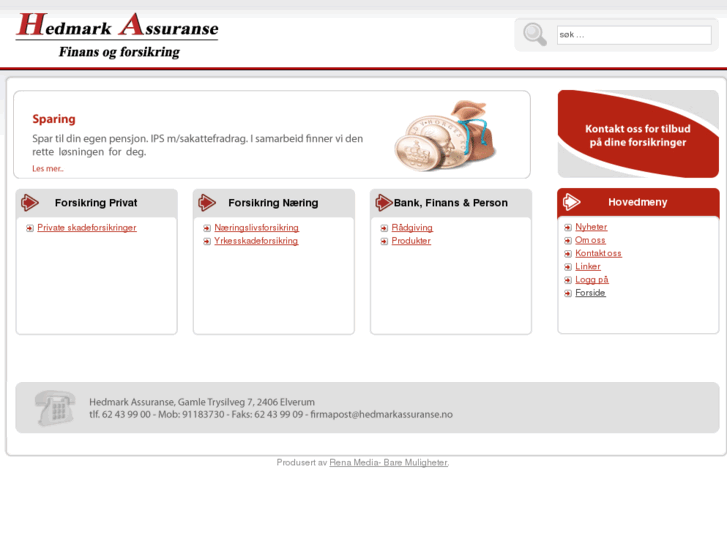Select Forside in the Hovedmeny
Screen dimensions: 727x545
click(590, 293)
